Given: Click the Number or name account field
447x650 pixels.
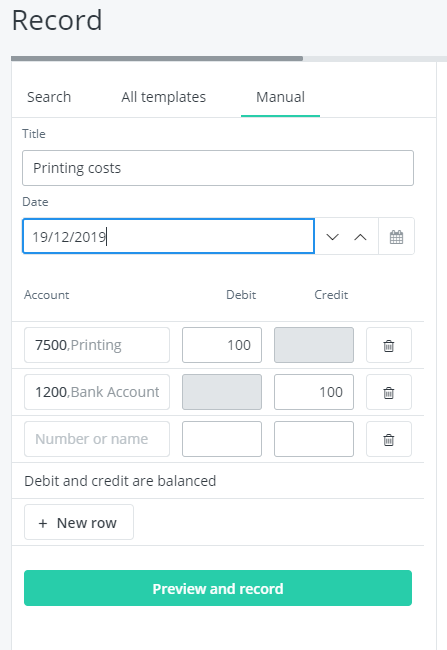Looking at the screenshot, I should 97,439.
